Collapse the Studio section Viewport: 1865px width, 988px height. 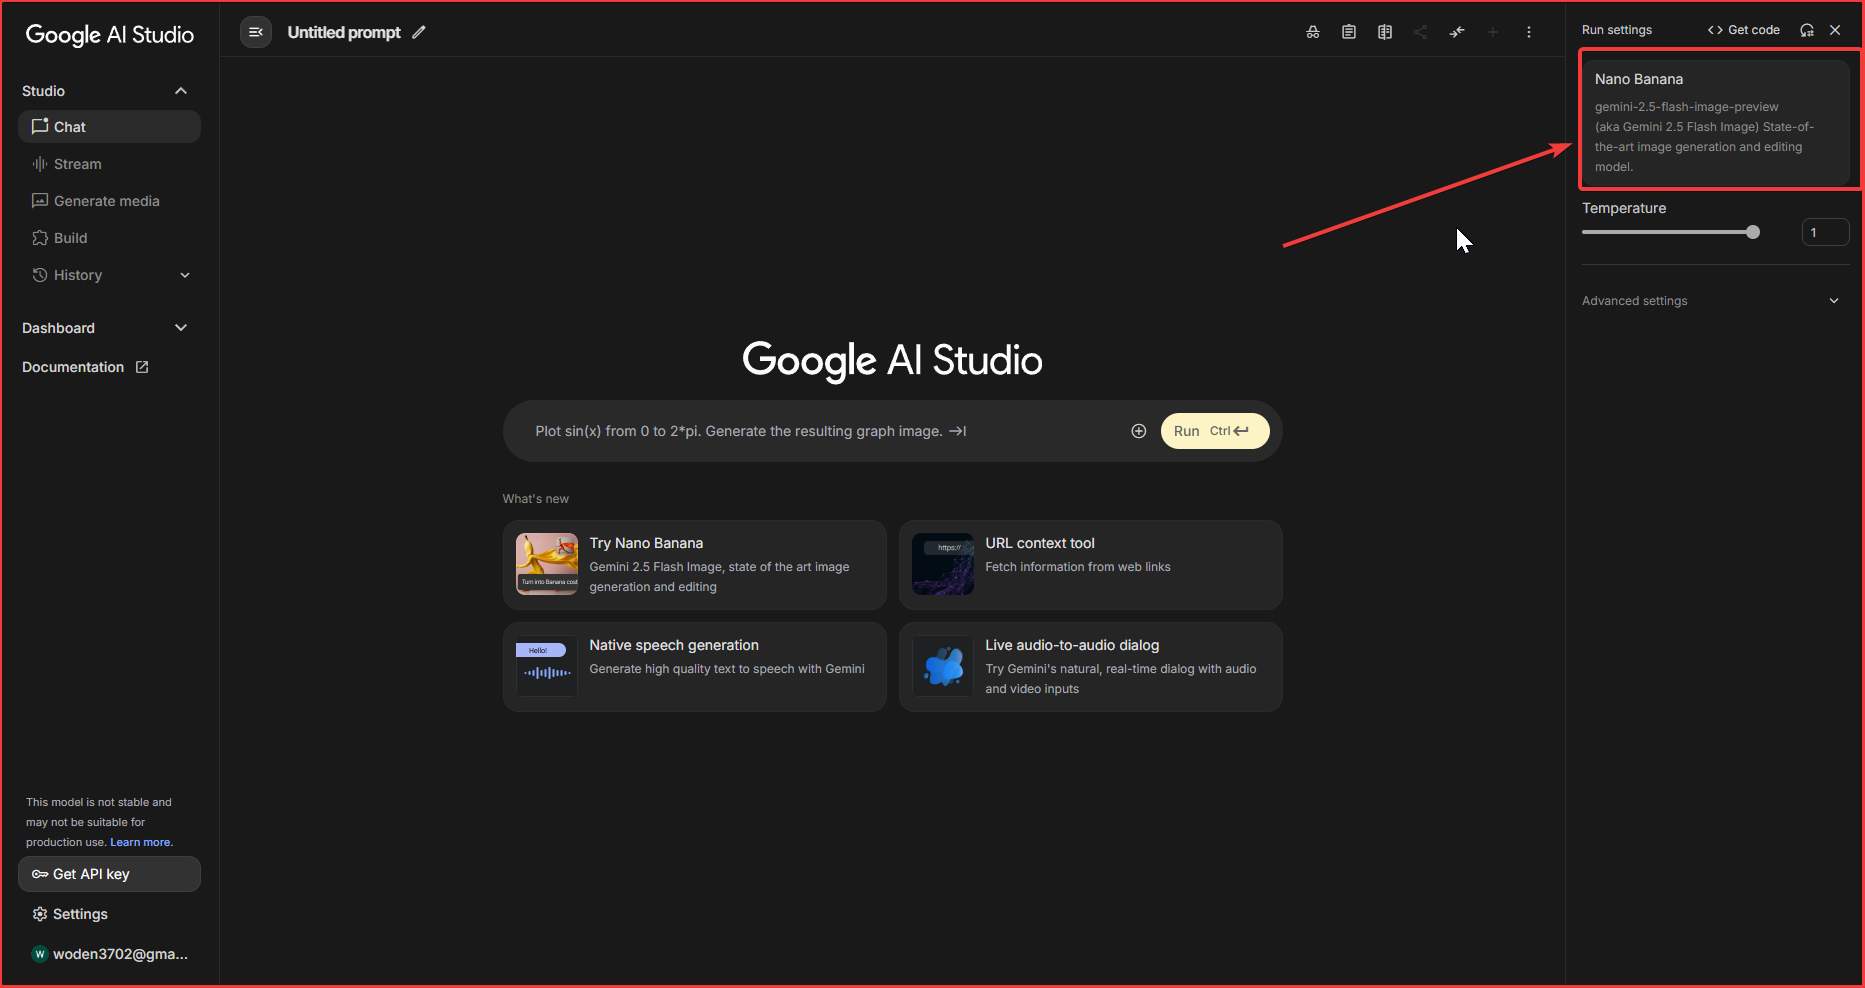coord(181,91)
